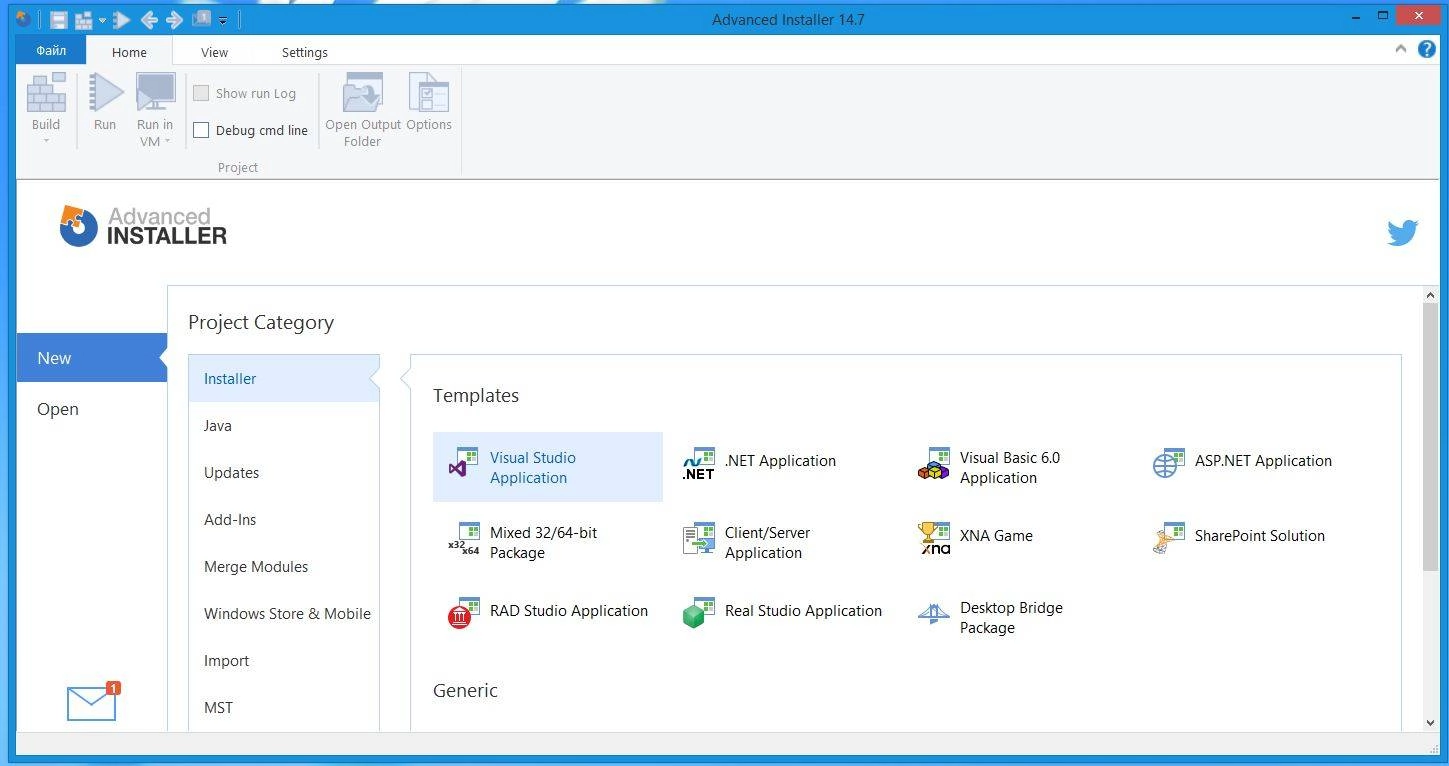Select the RAD Studio Application template
The image size is (1449, 766).
(547, 612)
